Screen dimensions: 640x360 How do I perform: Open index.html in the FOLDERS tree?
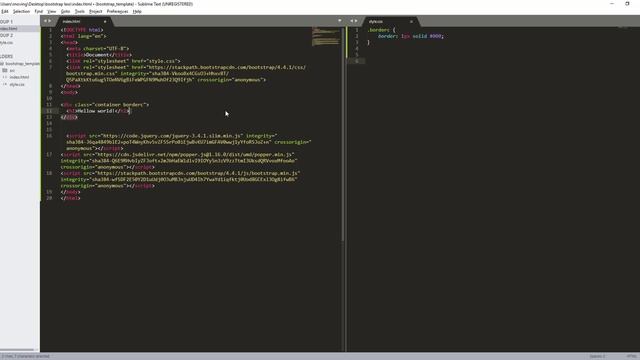click(19, 77)
